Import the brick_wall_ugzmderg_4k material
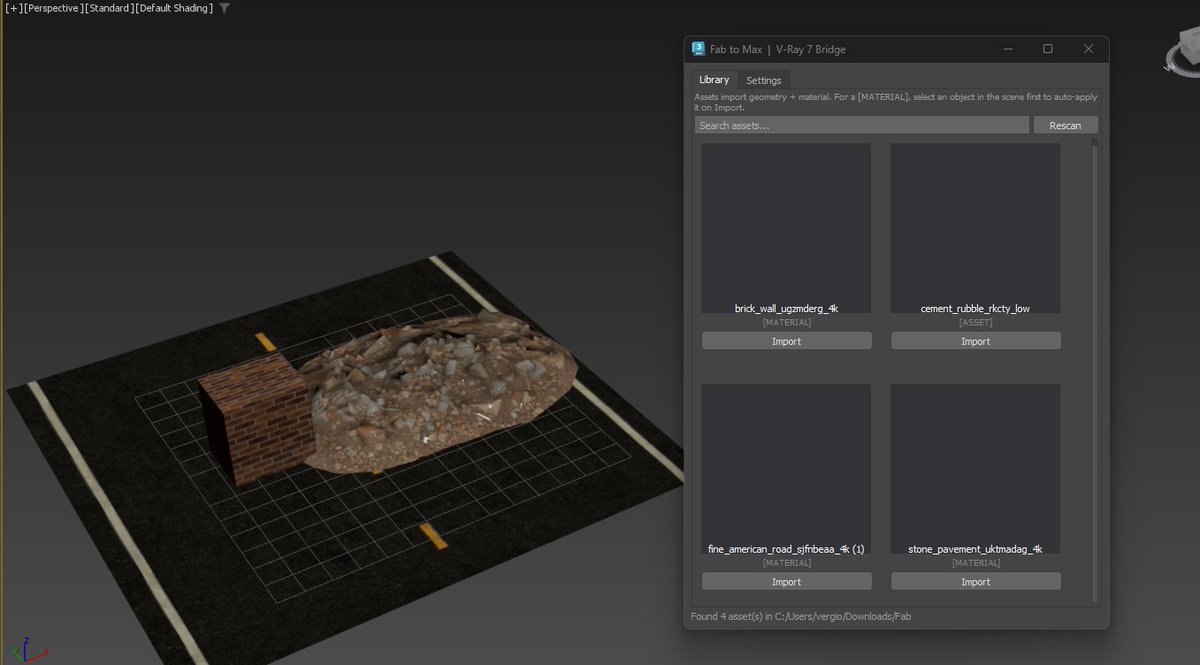1200x665 pixels. pos(786,341)
